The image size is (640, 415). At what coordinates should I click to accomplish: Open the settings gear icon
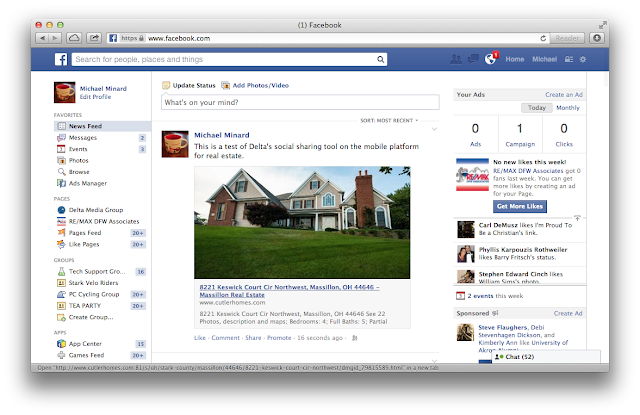tap(583, 60)
